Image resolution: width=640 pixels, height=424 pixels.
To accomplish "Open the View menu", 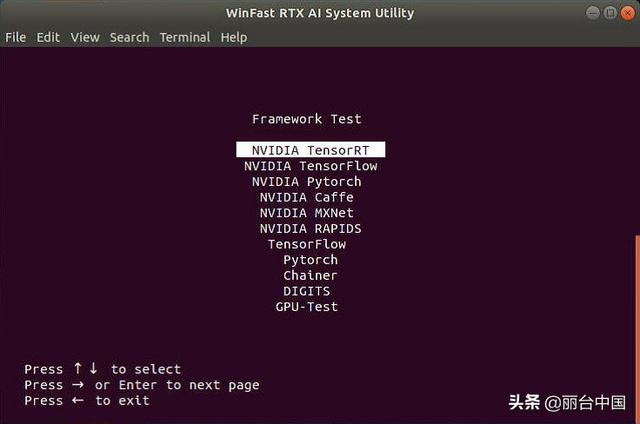I will pyautogui.click(x=85, y=38).
